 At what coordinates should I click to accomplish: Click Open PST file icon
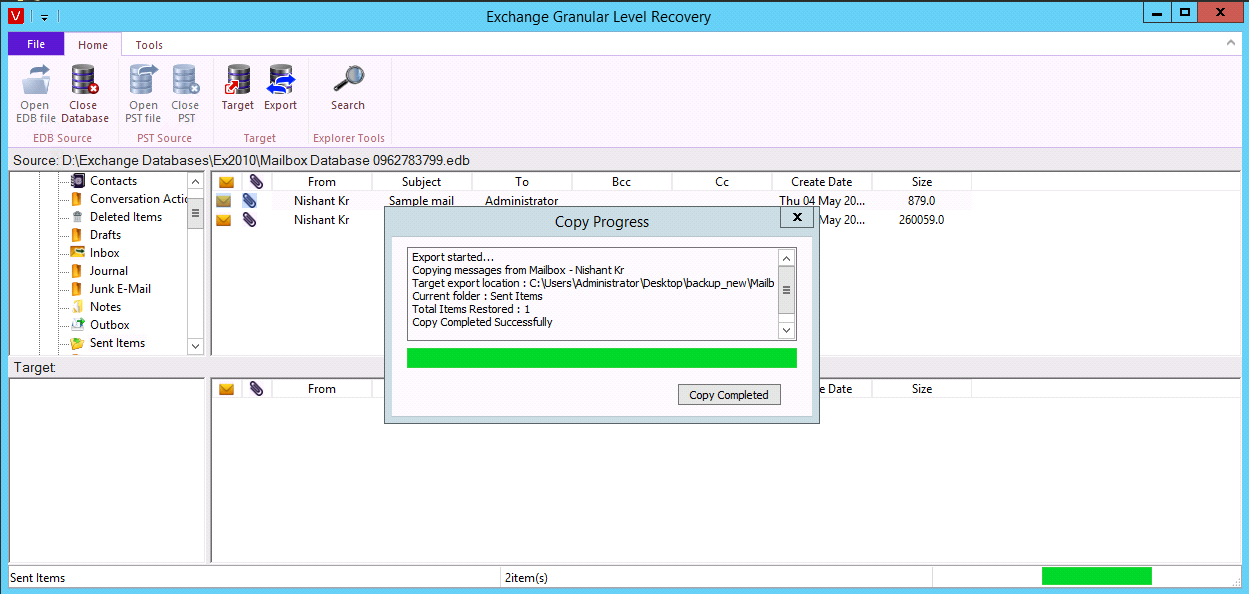[x=143, y=93]
